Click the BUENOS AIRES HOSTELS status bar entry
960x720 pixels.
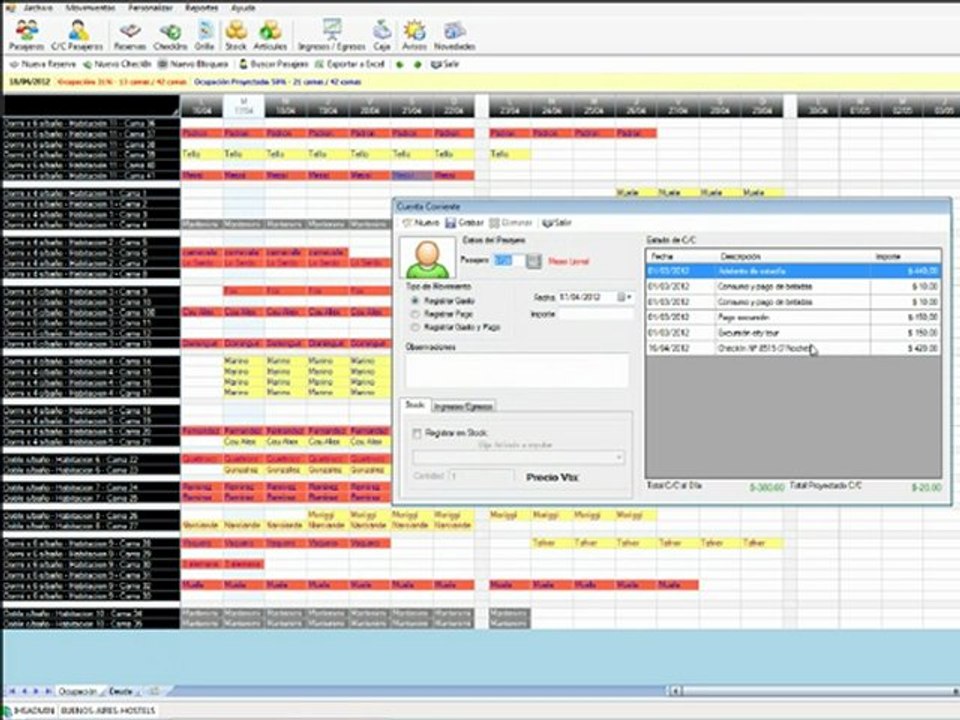point(107,711)
